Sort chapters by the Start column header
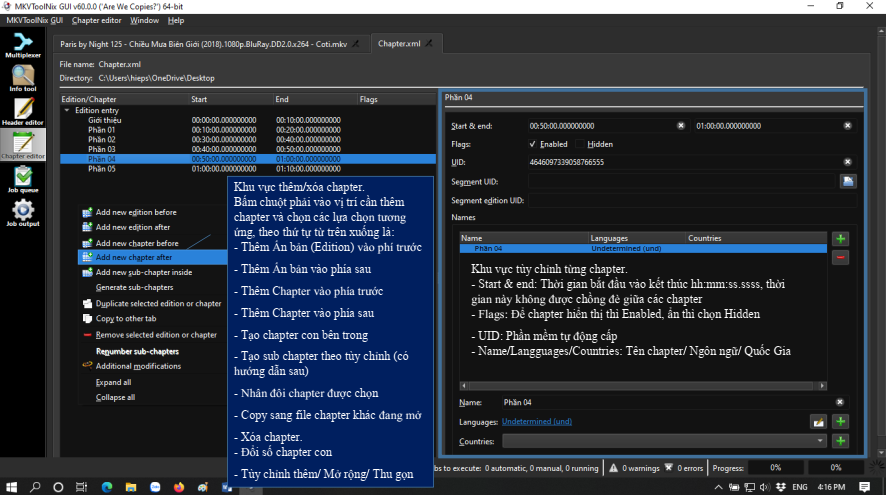The image size is (886, 495). pyautogui.click(x=231, y=99)
